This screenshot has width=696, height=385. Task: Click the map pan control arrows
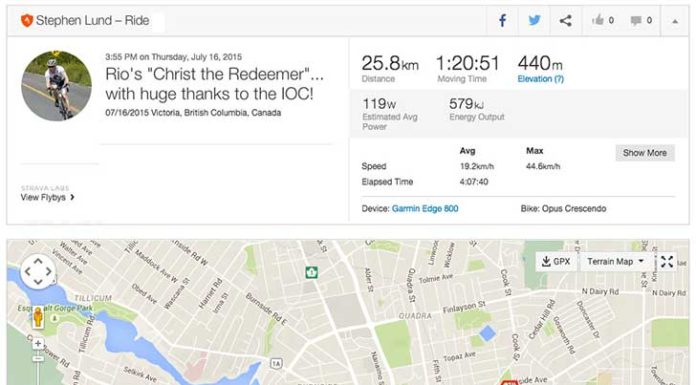click(x=38, y=271)
